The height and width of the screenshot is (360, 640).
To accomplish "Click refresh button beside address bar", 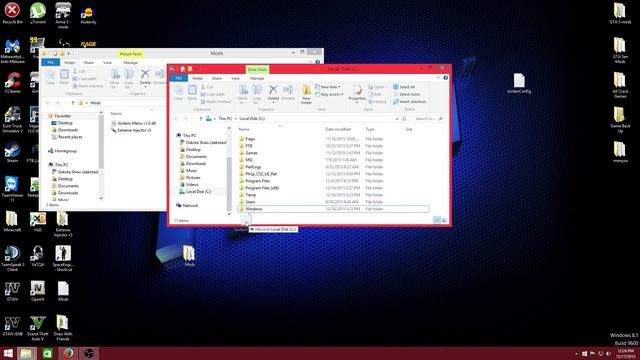I will (x=404, y=119).
